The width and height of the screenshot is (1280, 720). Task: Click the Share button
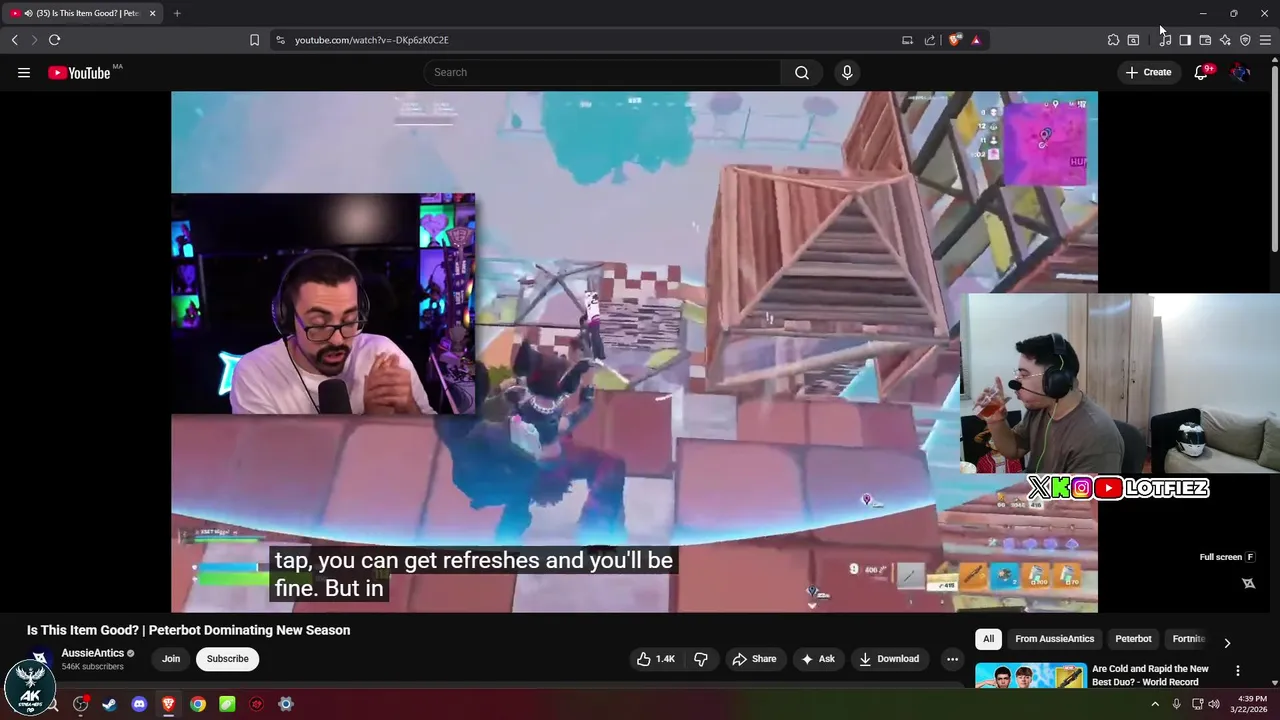click(754, 659)
